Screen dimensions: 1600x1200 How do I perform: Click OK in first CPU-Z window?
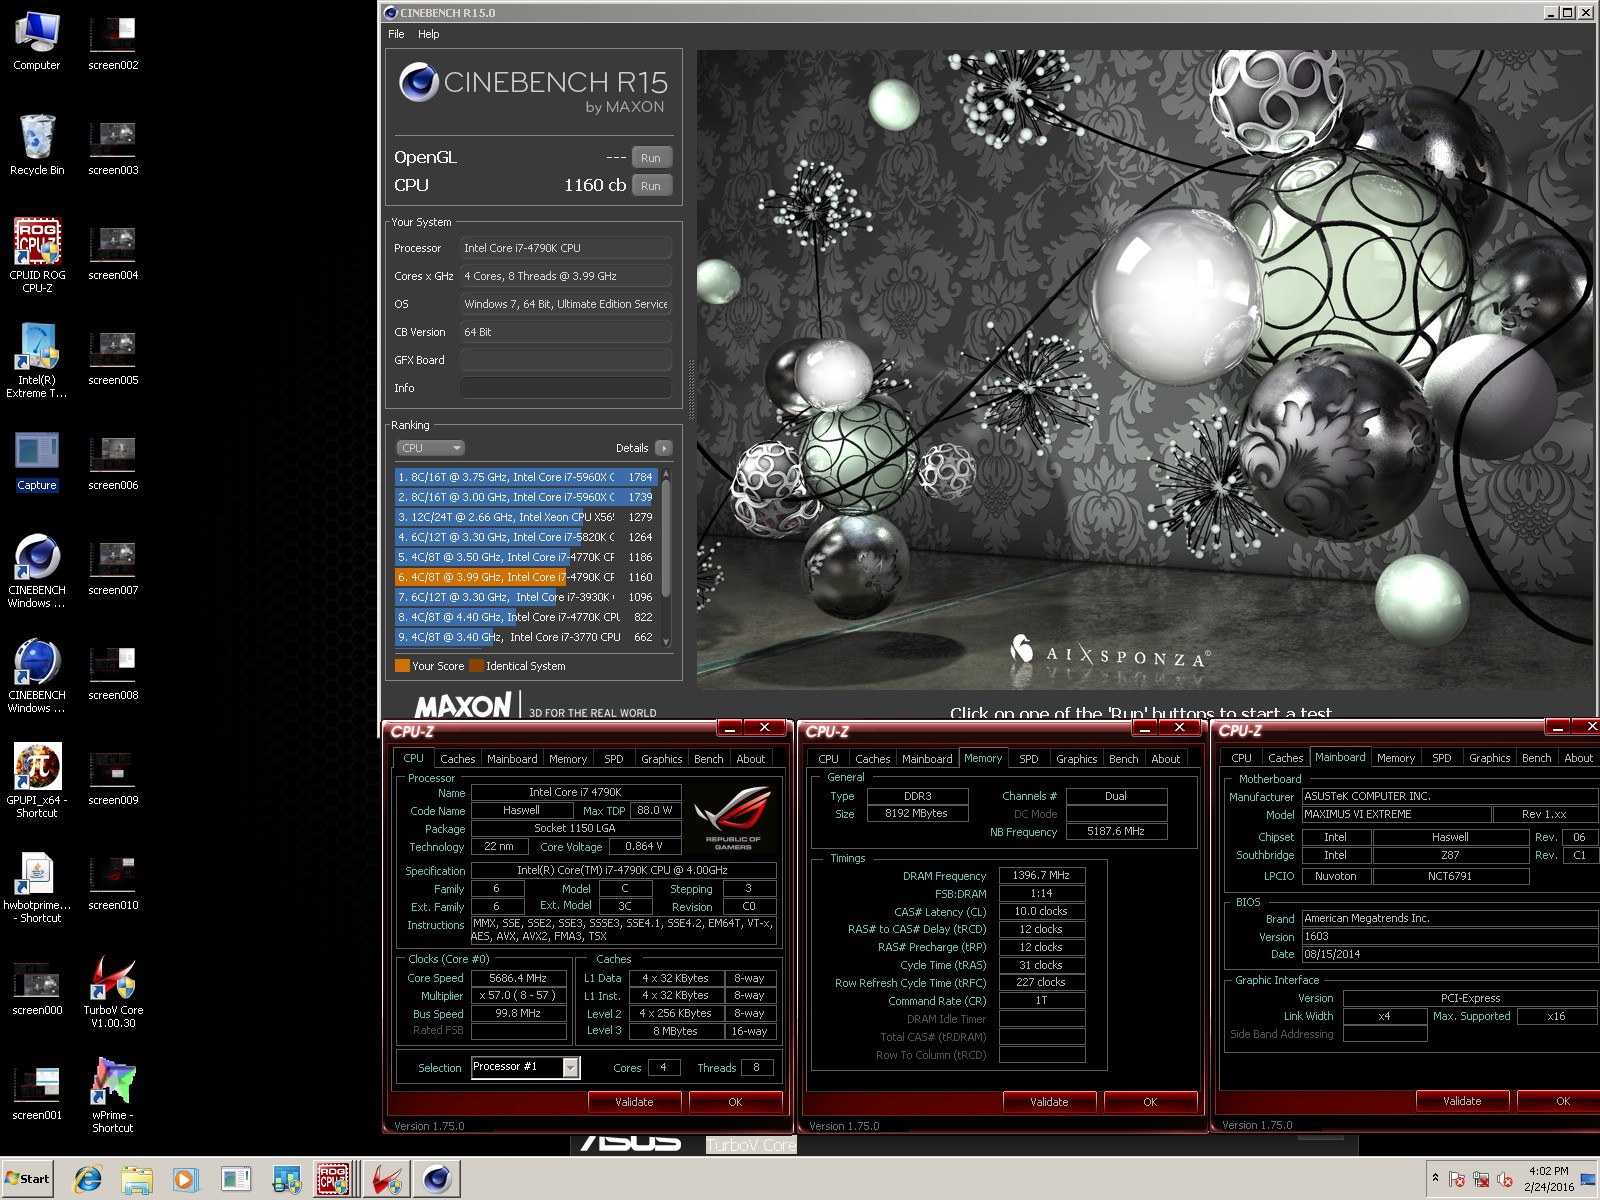(x=735, y=1102)
